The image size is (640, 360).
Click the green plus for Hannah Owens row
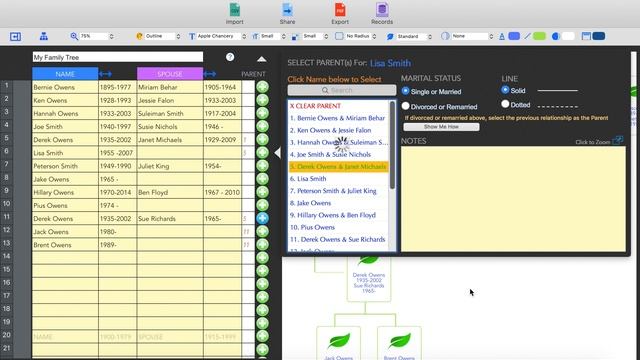(262, 113)
